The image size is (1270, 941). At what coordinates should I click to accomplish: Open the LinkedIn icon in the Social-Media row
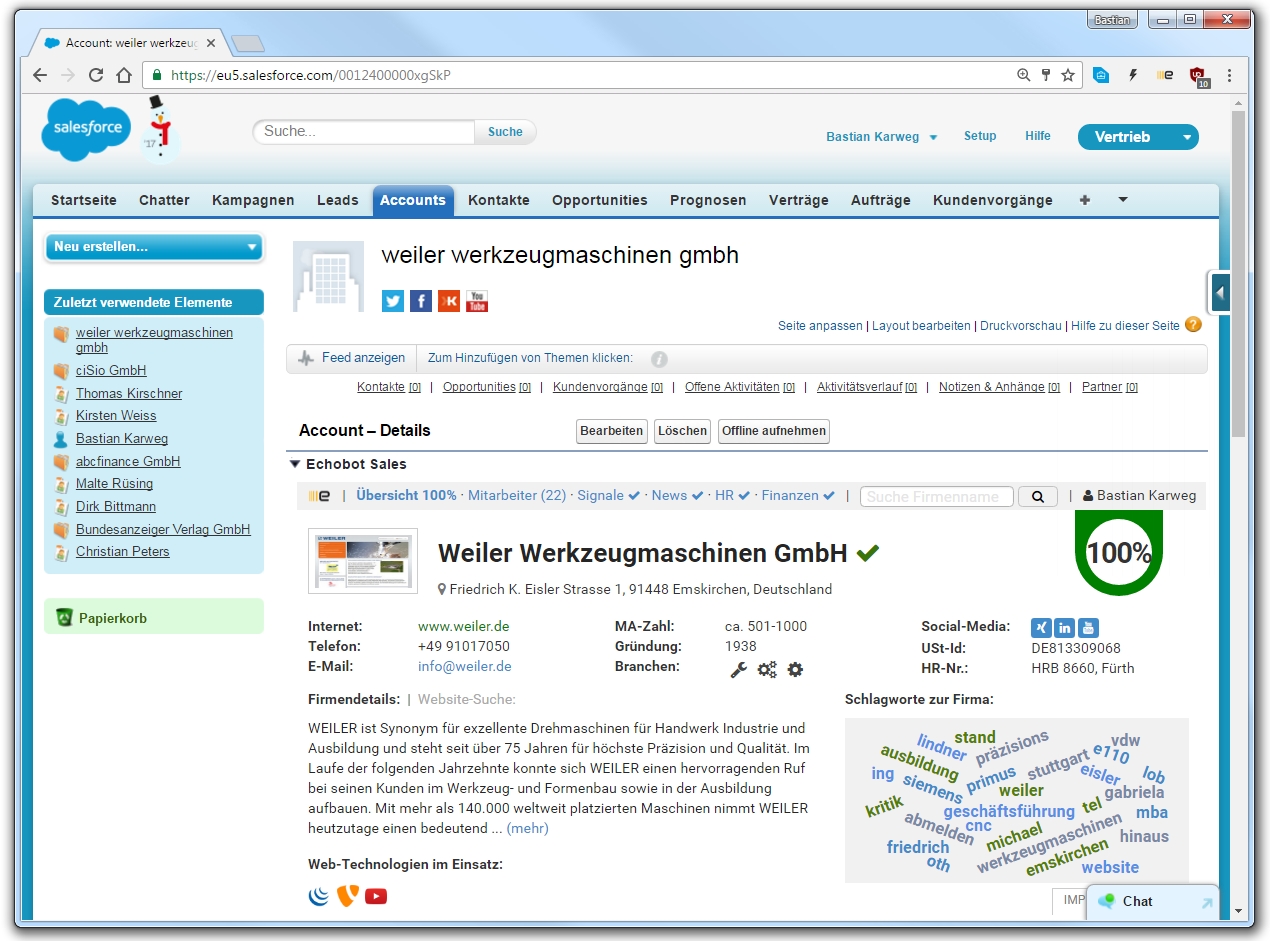pos(1064,628)
